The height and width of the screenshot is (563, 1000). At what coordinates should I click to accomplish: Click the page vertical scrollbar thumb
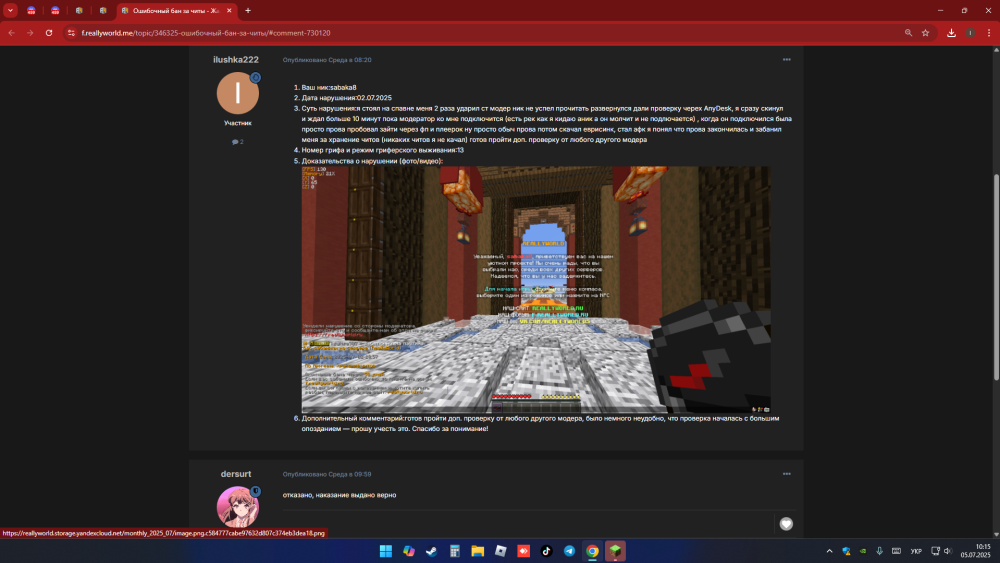(x=996, y=277)
